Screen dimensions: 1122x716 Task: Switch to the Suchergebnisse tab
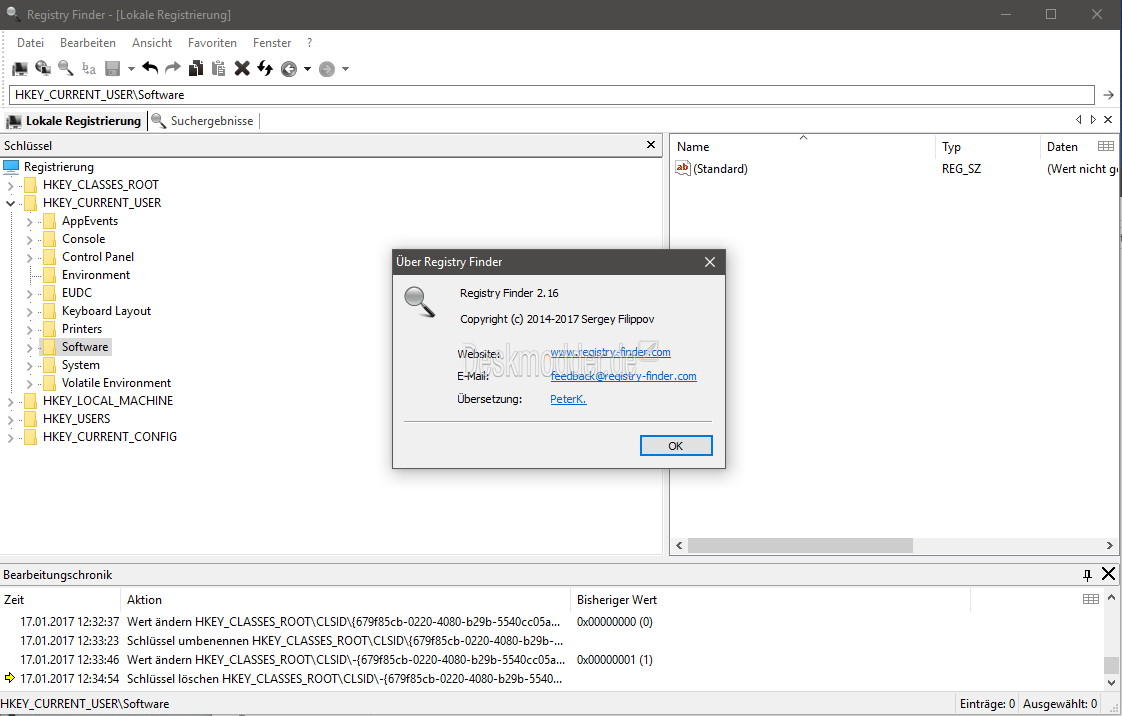point(204,121)
